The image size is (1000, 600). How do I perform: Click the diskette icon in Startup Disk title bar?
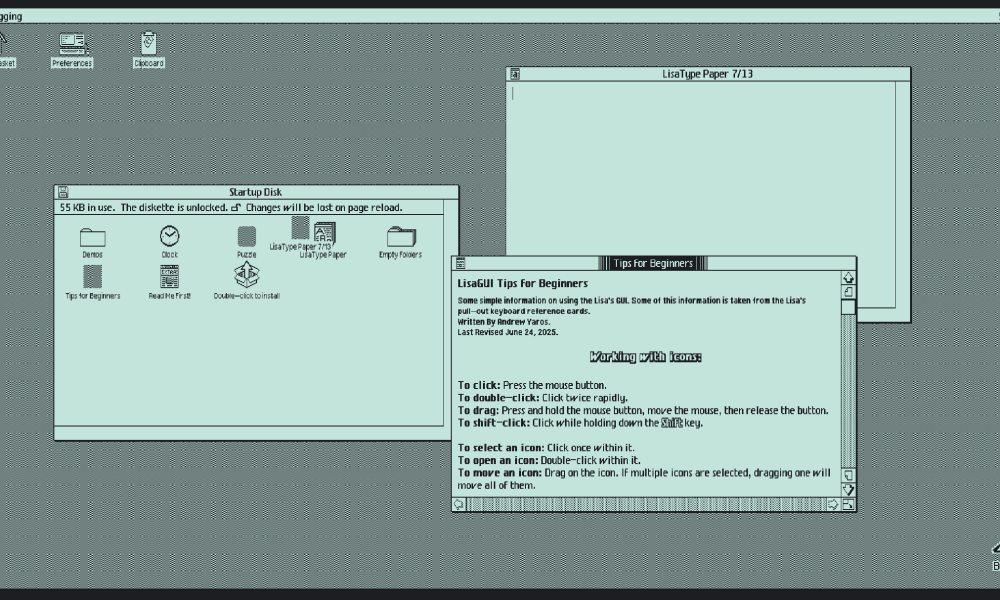(63, 192)
